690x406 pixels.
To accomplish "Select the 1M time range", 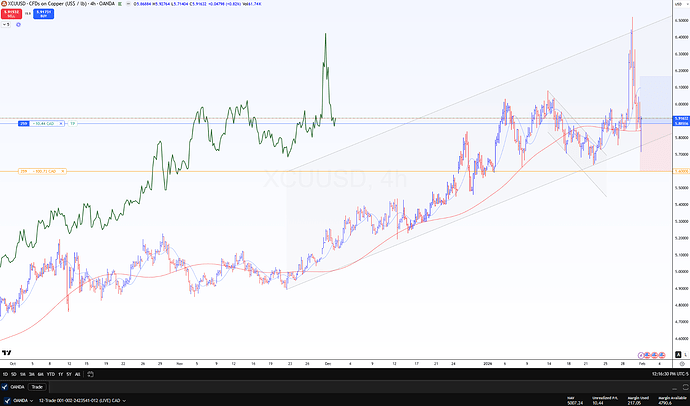I will click(x=22, y=374).
